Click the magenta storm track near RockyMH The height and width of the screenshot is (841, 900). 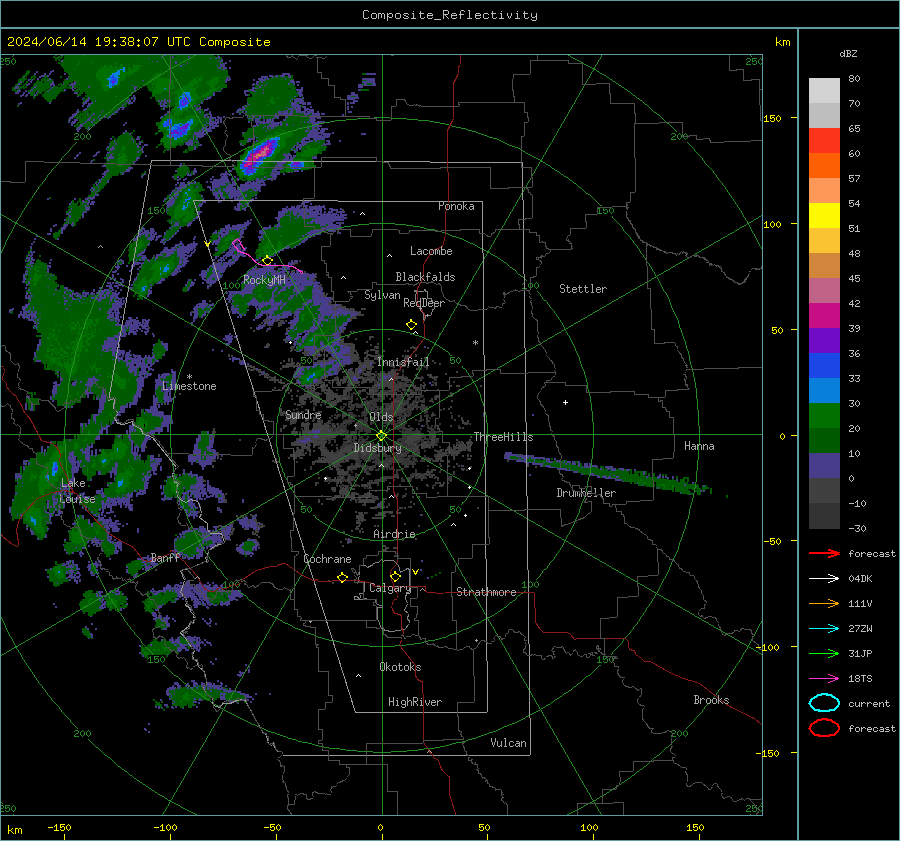click(x=266, y=258)
